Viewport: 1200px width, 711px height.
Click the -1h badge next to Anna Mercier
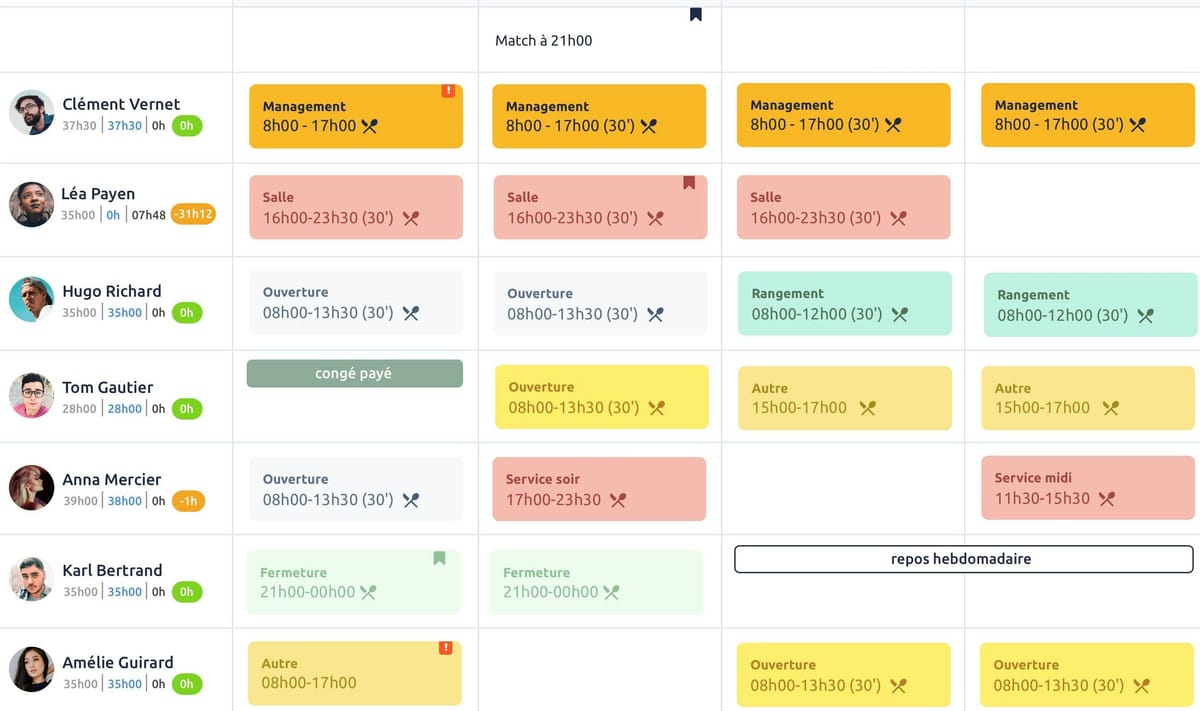point(188,500)
